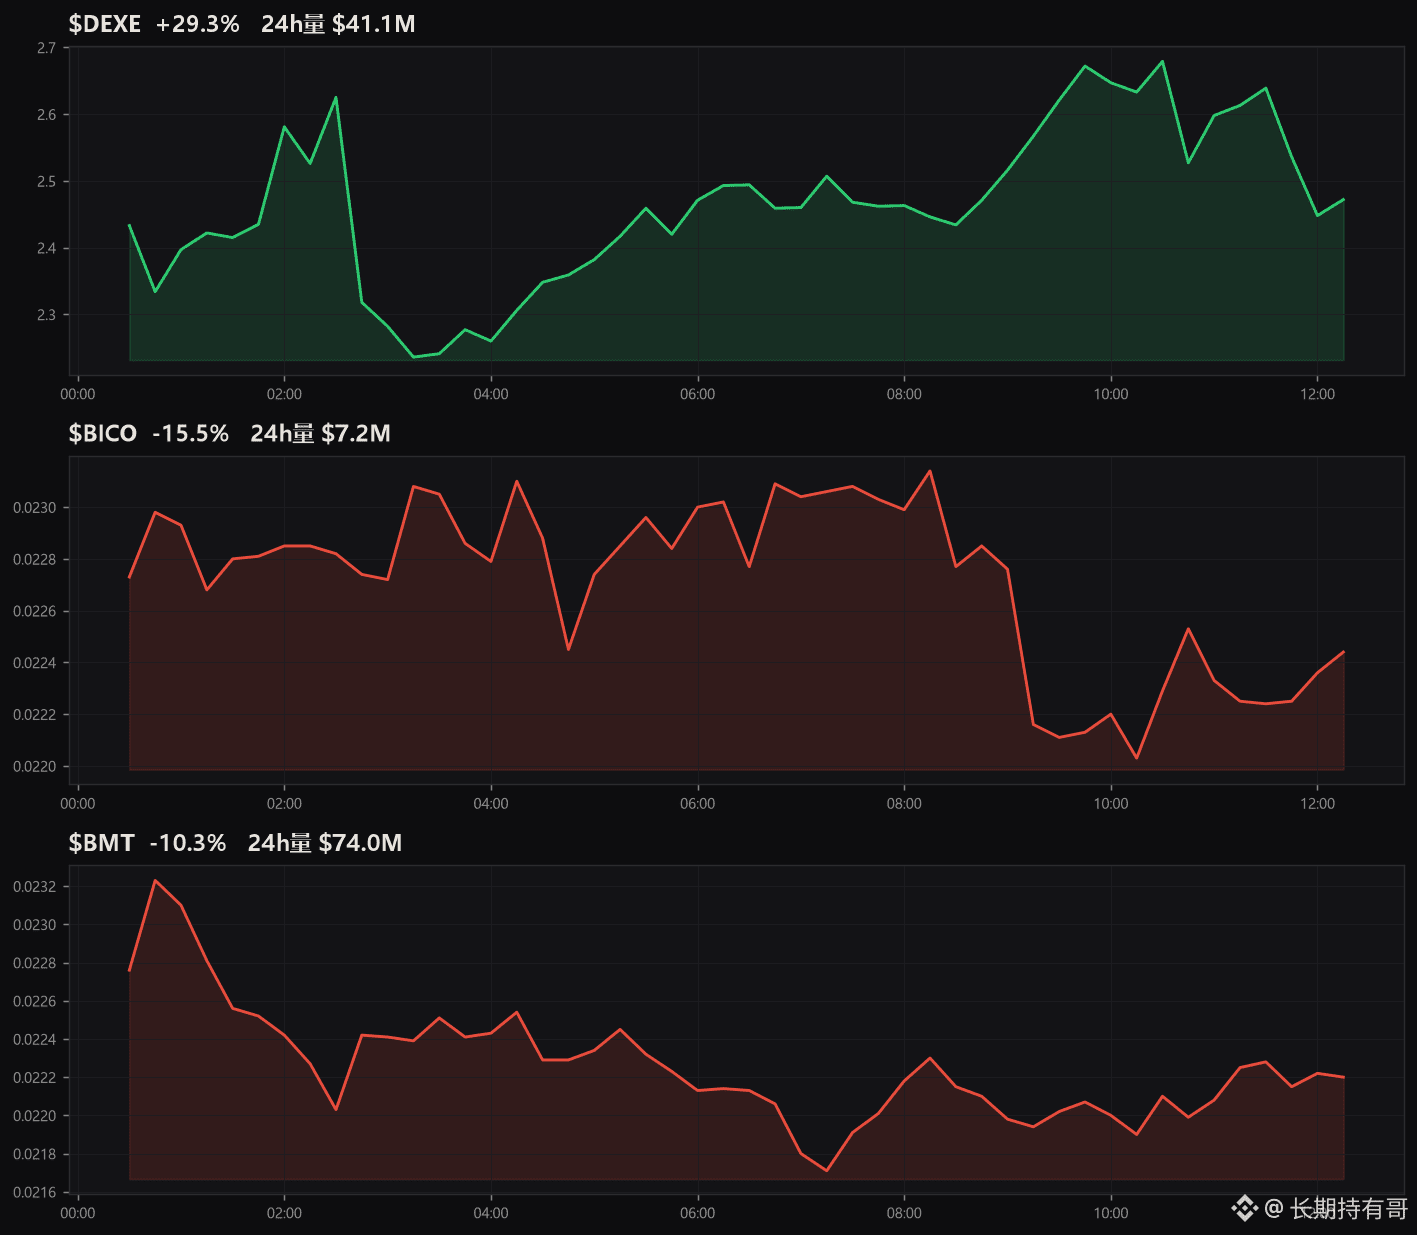This screenshot has width=1417, height=1235.
Task: Click the 00:00 tick under BICO chart
Action: click(x=78, y=804)
